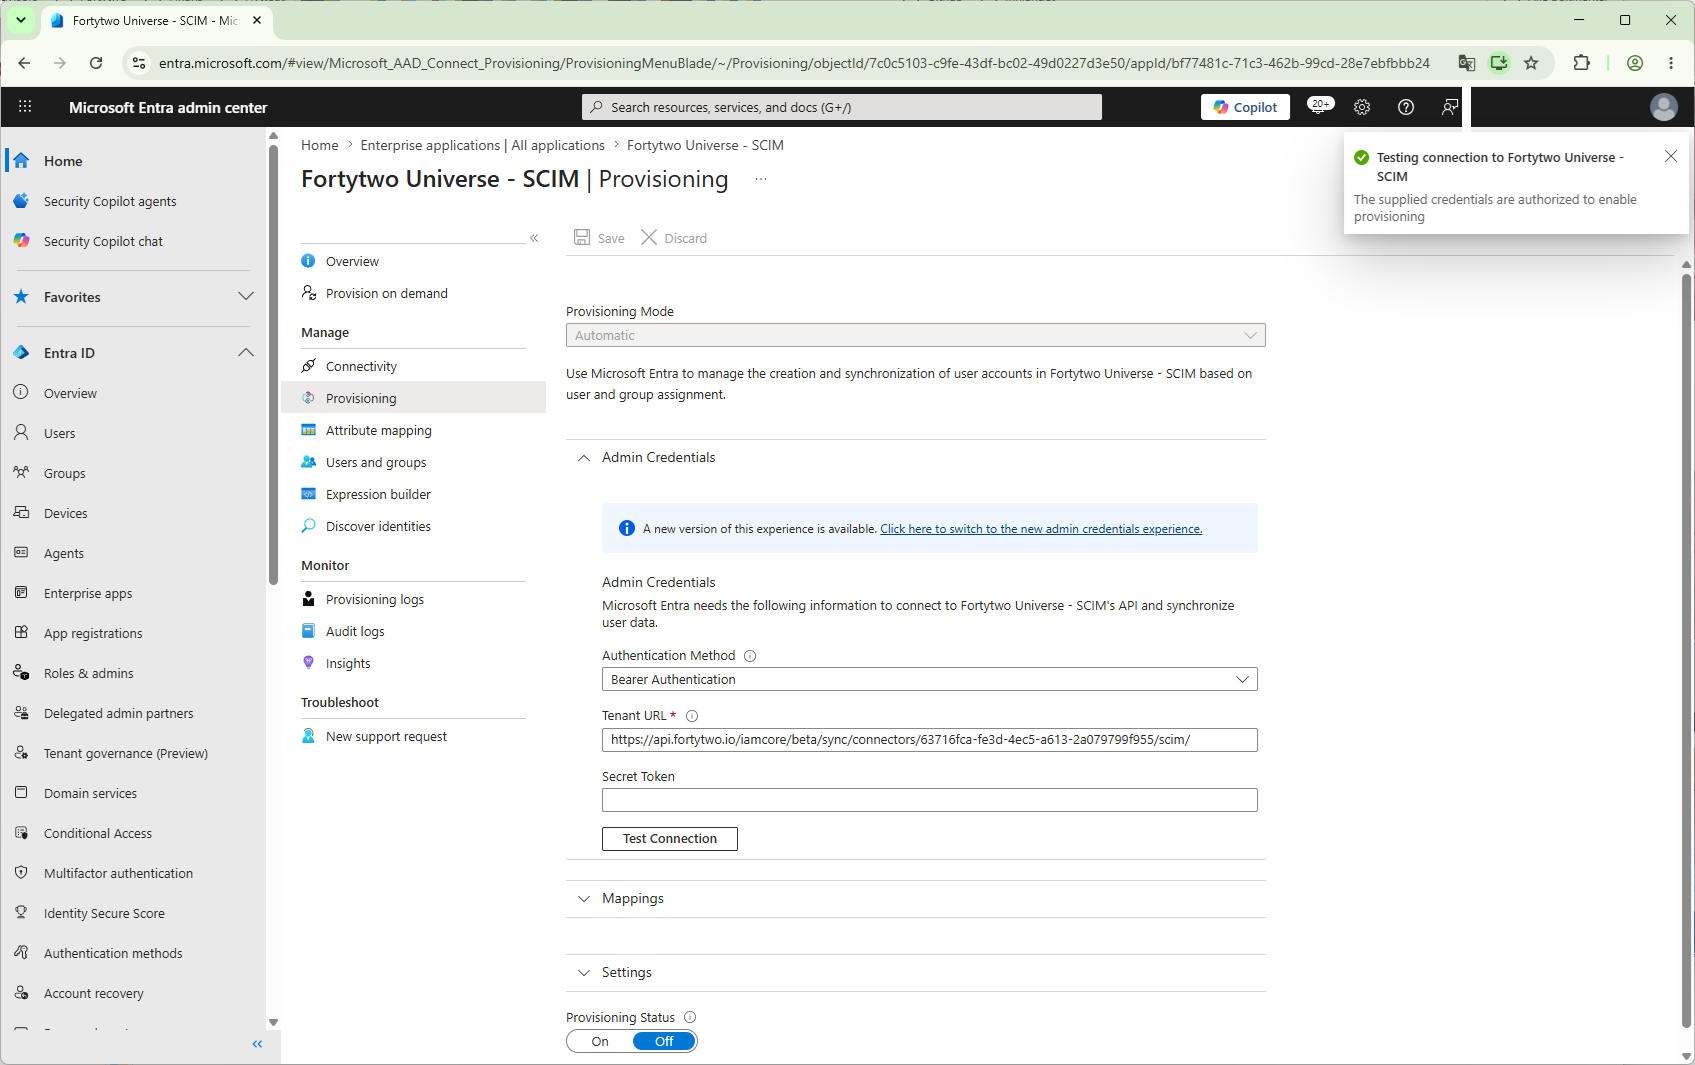The image size is (1695, 1065).
Task: Click the Save toolbar button
Action: [x=599, y=238]
